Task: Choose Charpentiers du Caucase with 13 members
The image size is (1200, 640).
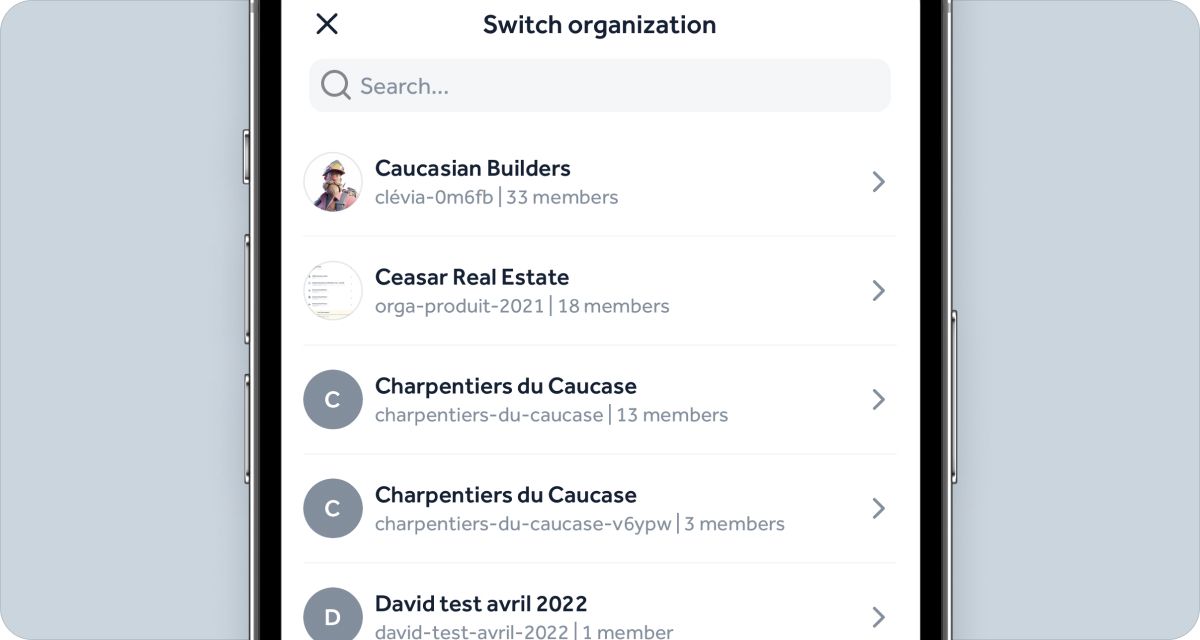Action: pyautogui.click(x=506, y=386)
